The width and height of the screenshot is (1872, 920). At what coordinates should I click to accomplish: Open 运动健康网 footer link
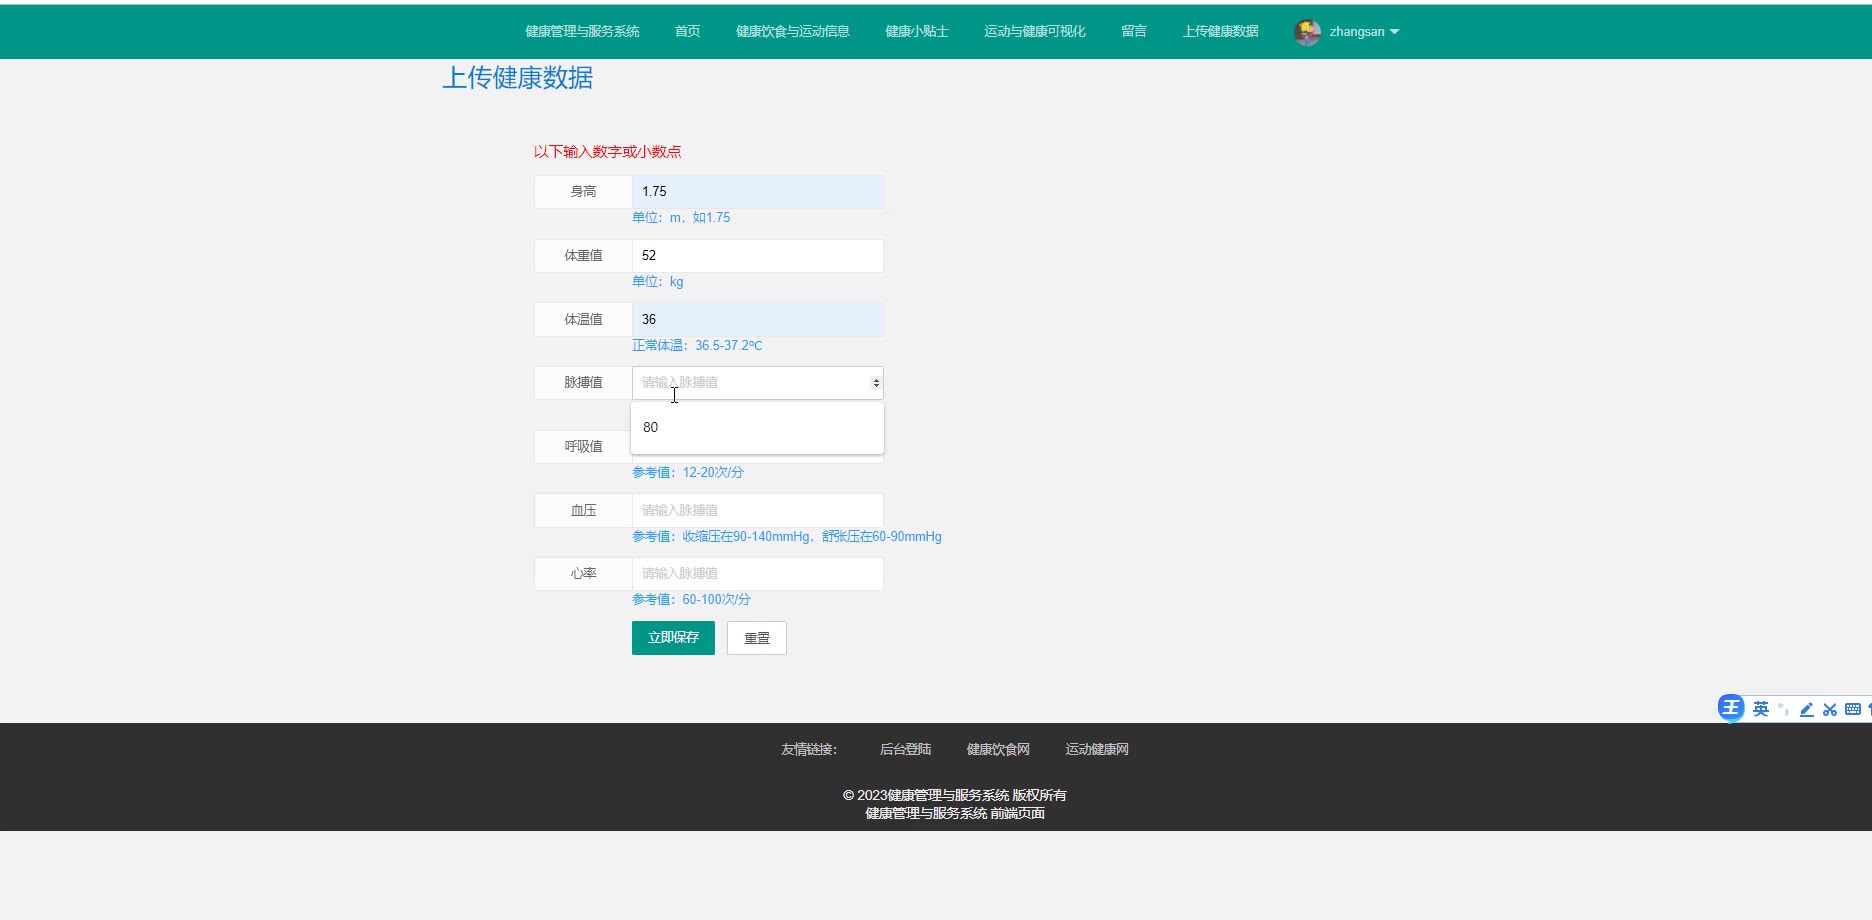(1097, 749)
